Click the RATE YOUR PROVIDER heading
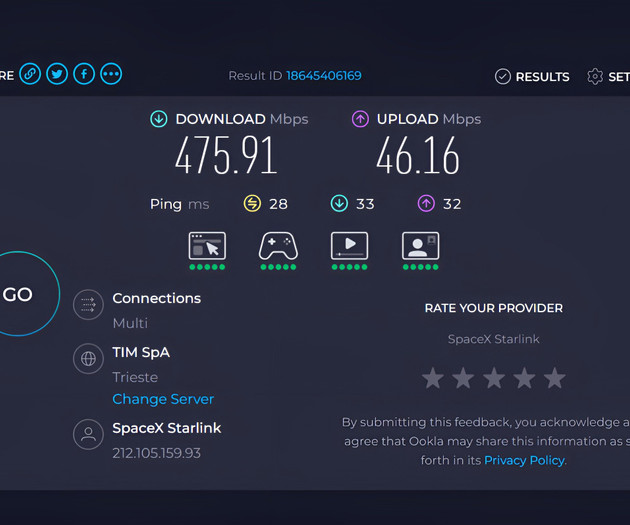The height and width of the screenshot is (525, 630). (494, 308)
